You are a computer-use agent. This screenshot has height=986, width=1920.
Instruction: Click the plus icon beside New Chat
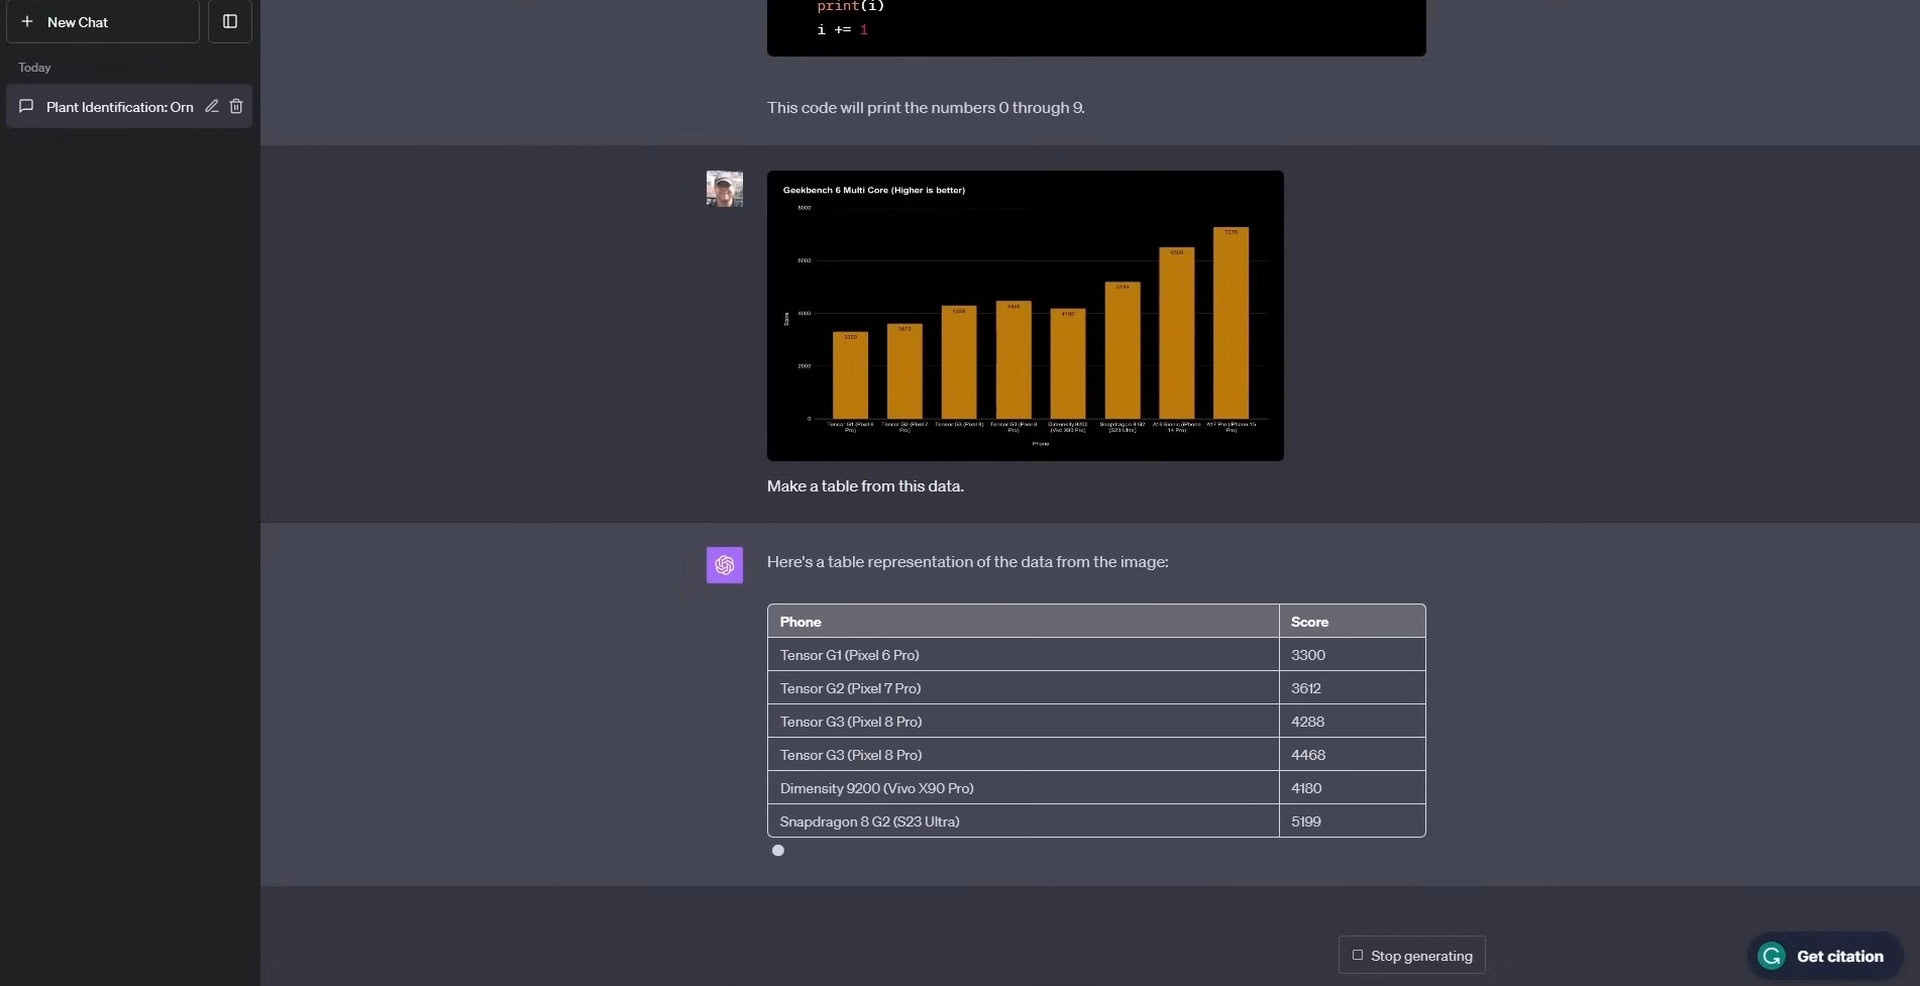tap(27, 21)
